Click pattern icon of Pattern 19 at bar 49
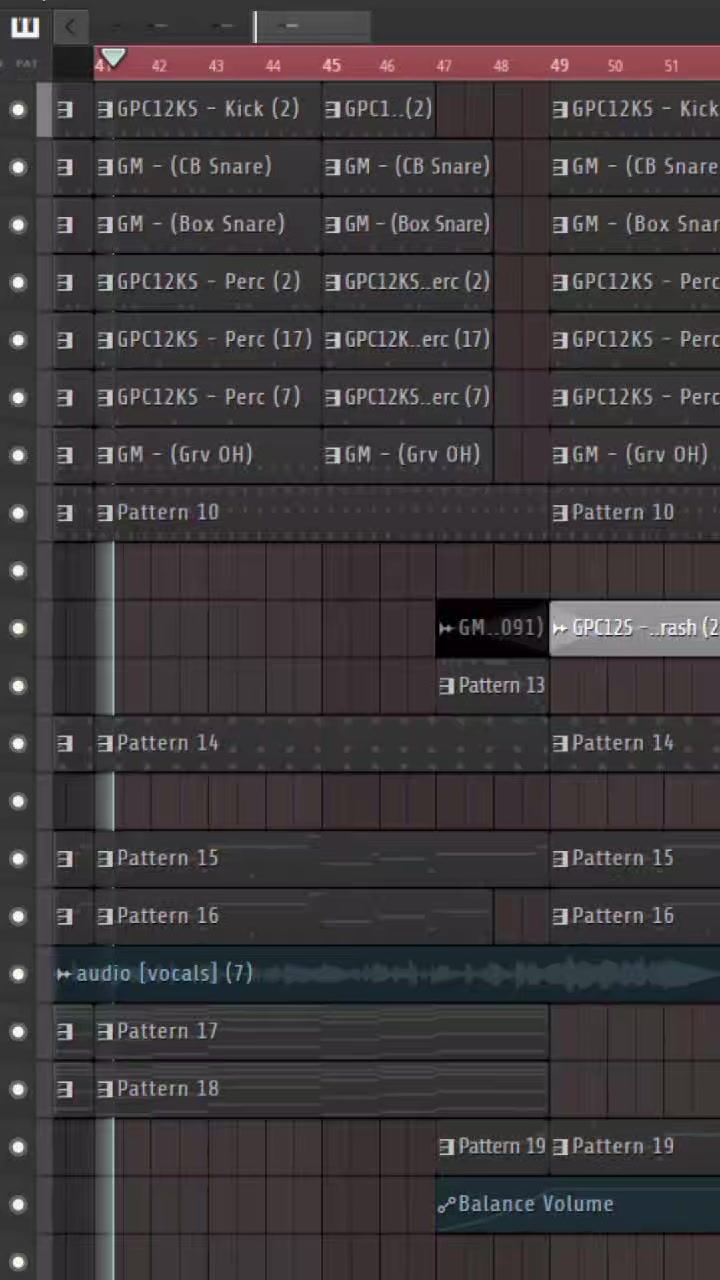The height and width of the screenshot is (1280, 720). (560, 1147)
